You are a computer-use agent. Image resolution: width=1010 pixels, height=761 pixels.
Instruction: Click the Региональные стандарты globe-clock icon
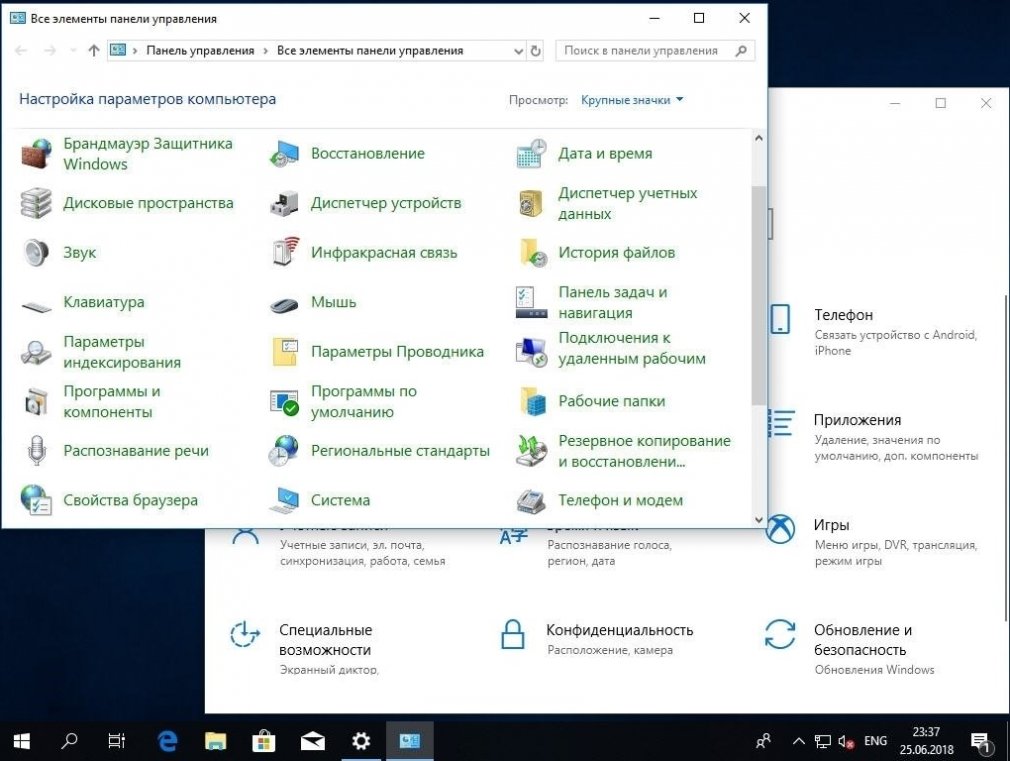[x=283, y=451]
